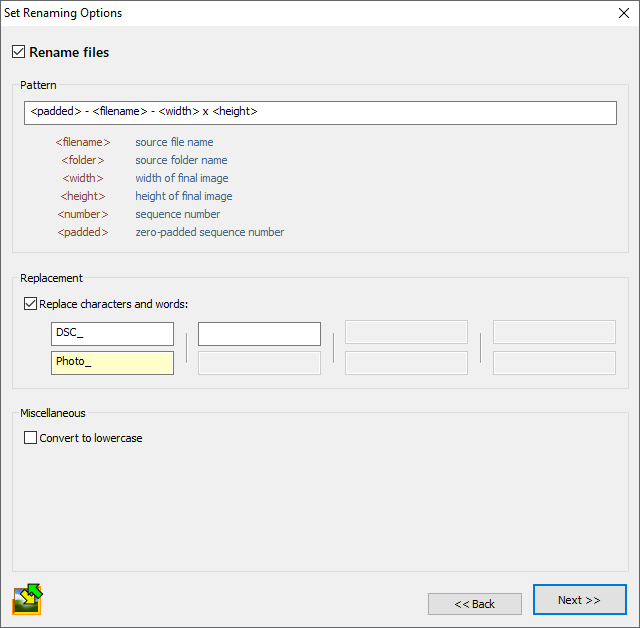Insert the <folder> tag into pattern
This screenshot has width=640, height=628.
click(83, 160)
